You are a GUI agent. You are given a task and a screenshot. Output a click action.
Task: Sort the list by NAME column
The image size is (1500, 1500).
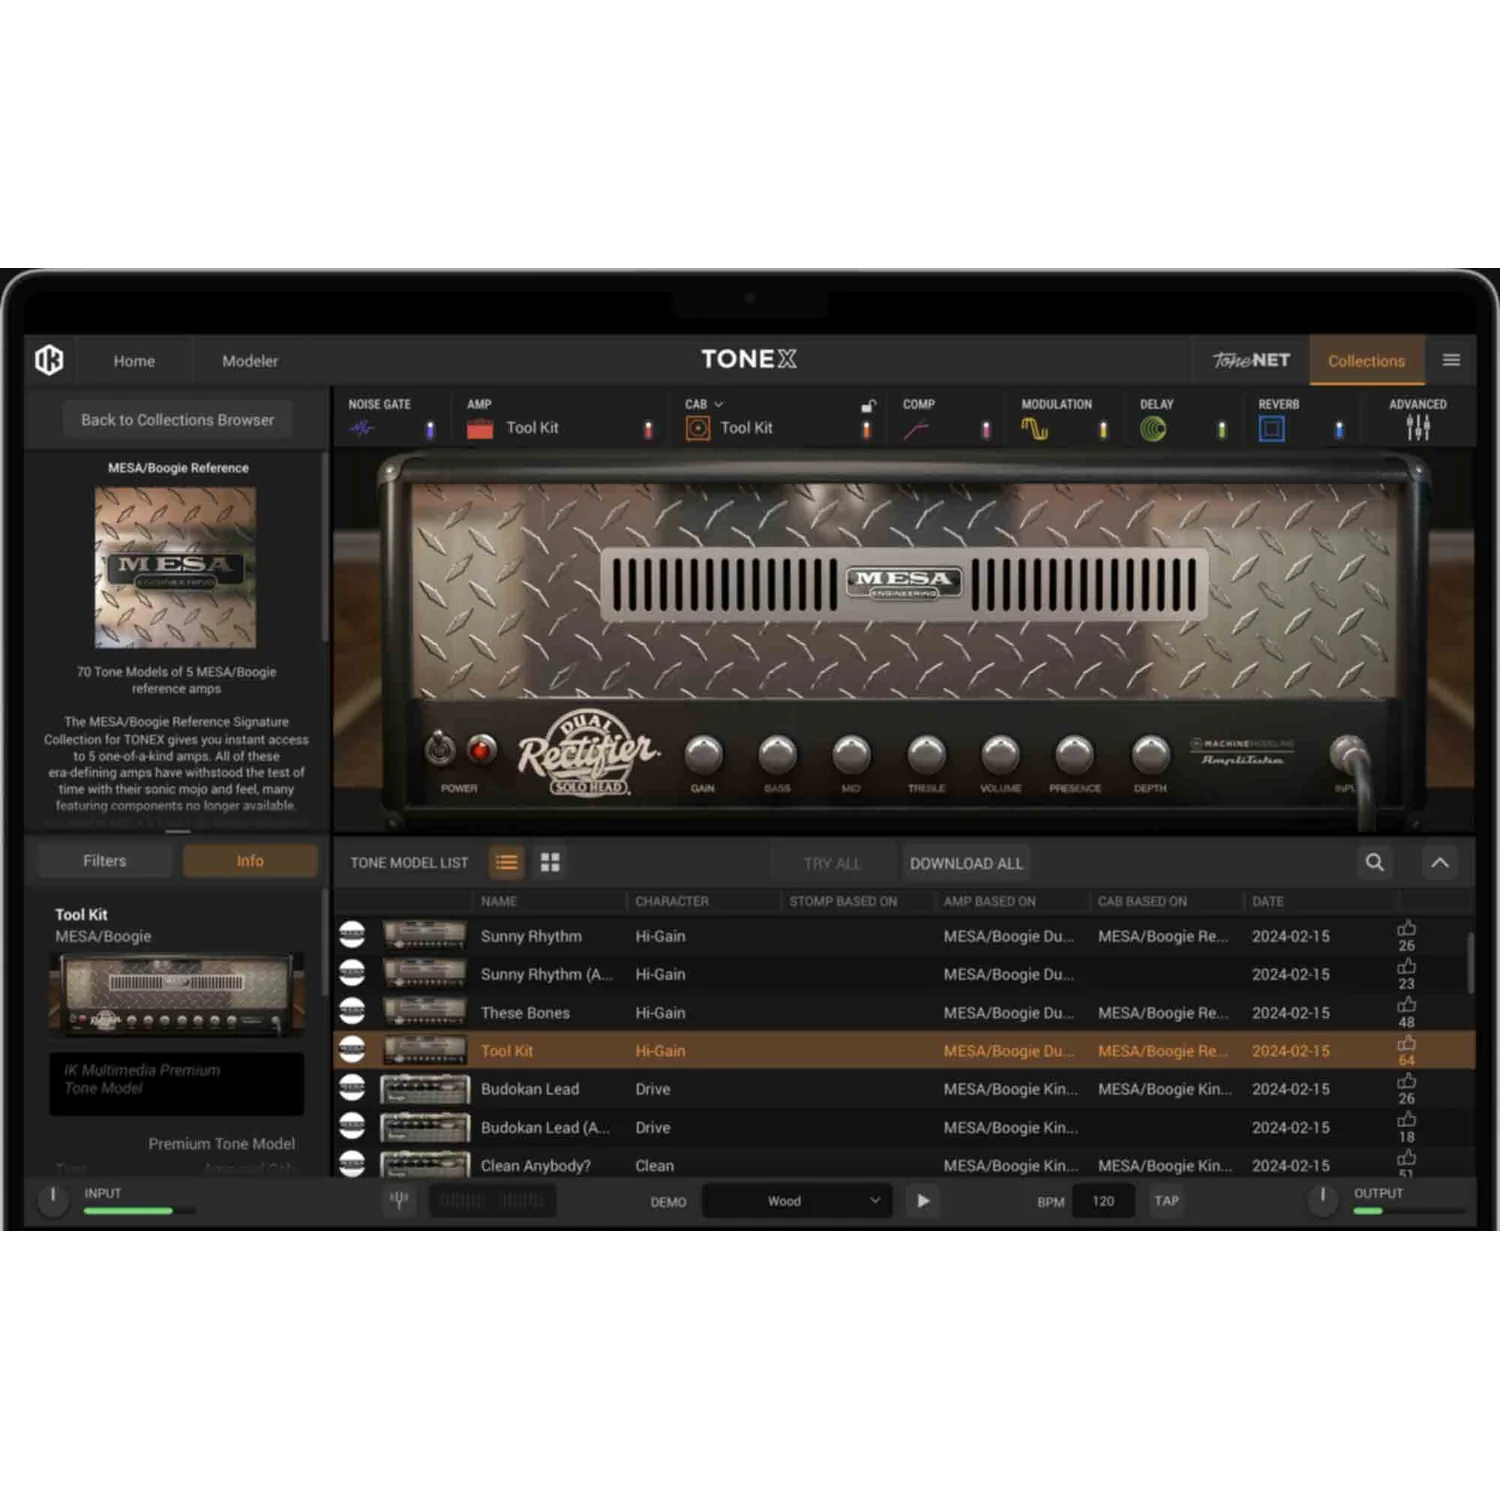point(499,901)
